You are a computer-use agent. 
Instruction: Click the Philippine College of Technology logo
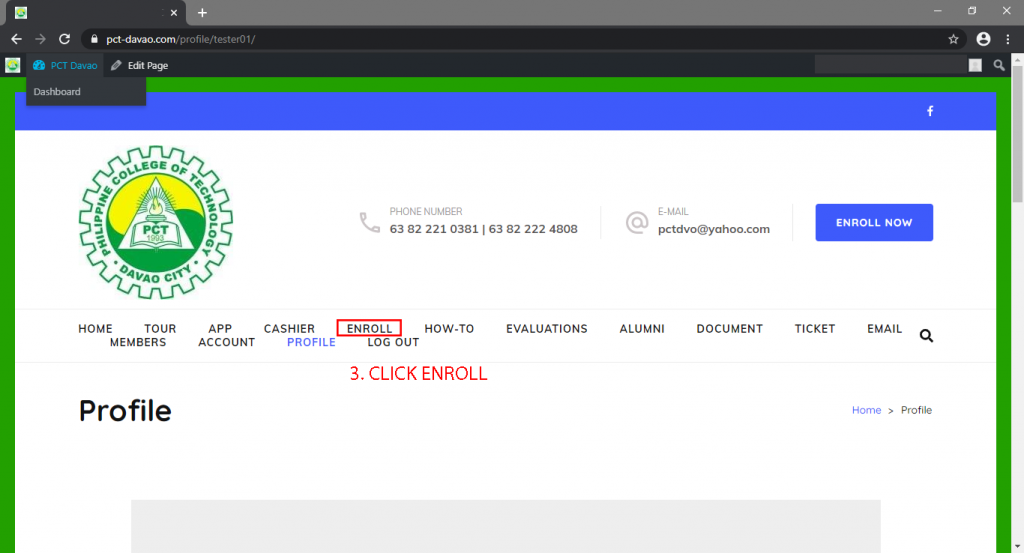[x=155, y=222]
